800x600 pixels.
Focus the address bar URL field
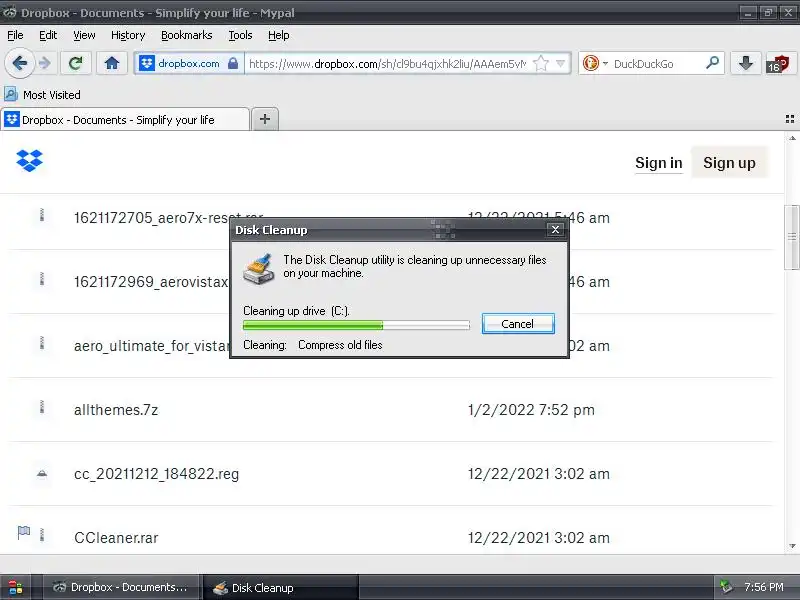[388, 64]
